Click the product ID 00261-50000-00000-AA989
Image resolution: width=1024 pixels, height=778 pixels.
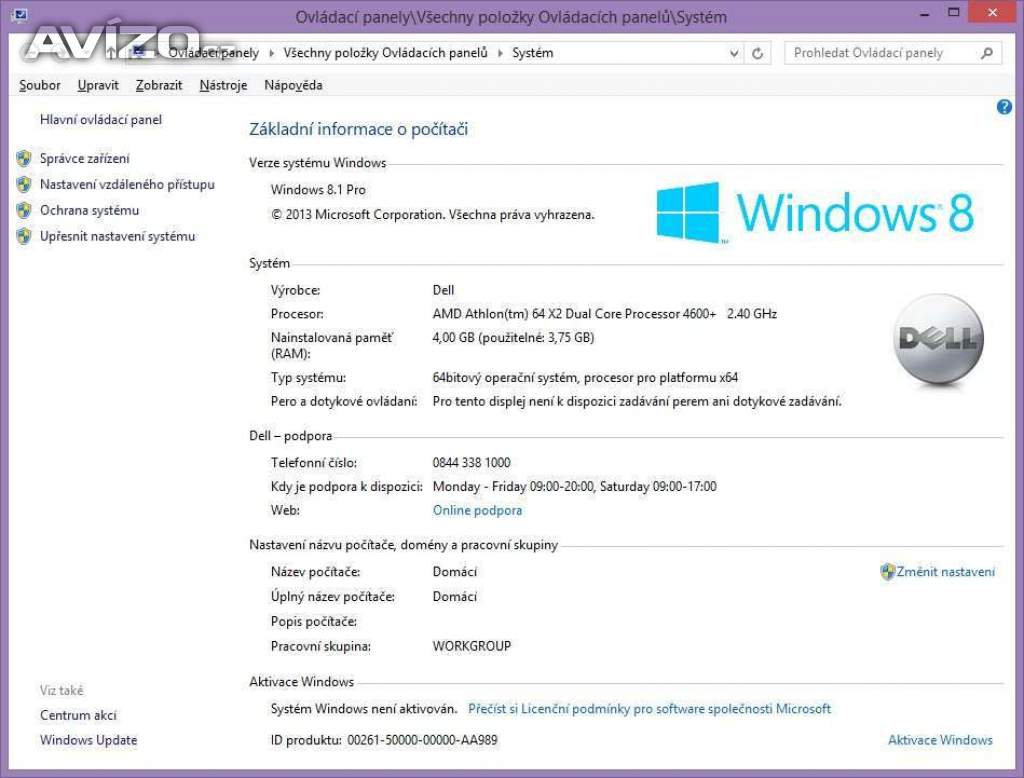click(x=423, y=740)
